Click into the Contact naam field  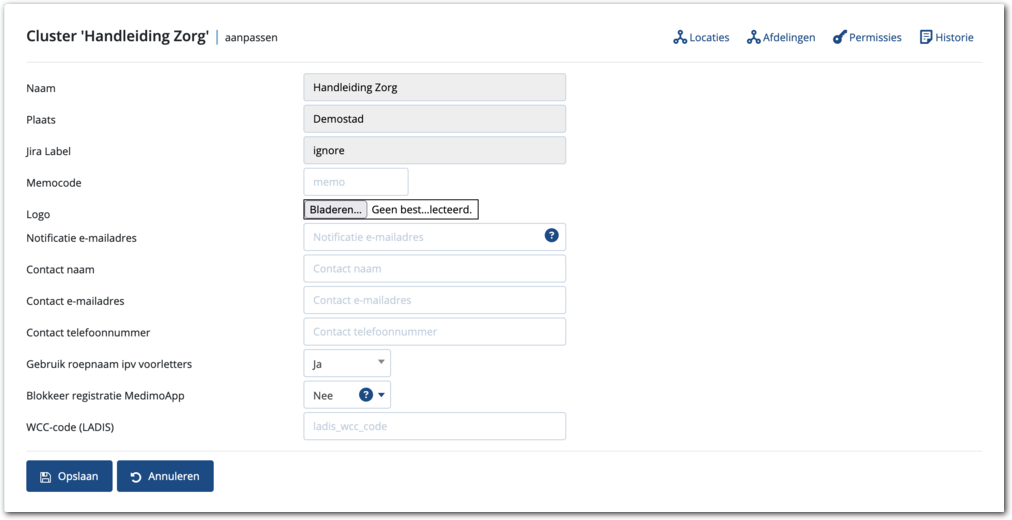click(434, 269)
